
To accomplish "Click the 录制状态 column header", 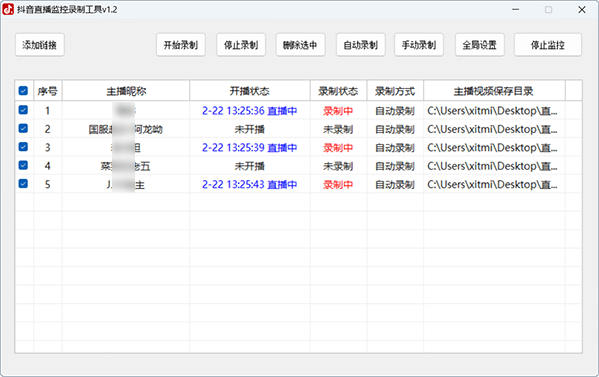I will [338, 91].
